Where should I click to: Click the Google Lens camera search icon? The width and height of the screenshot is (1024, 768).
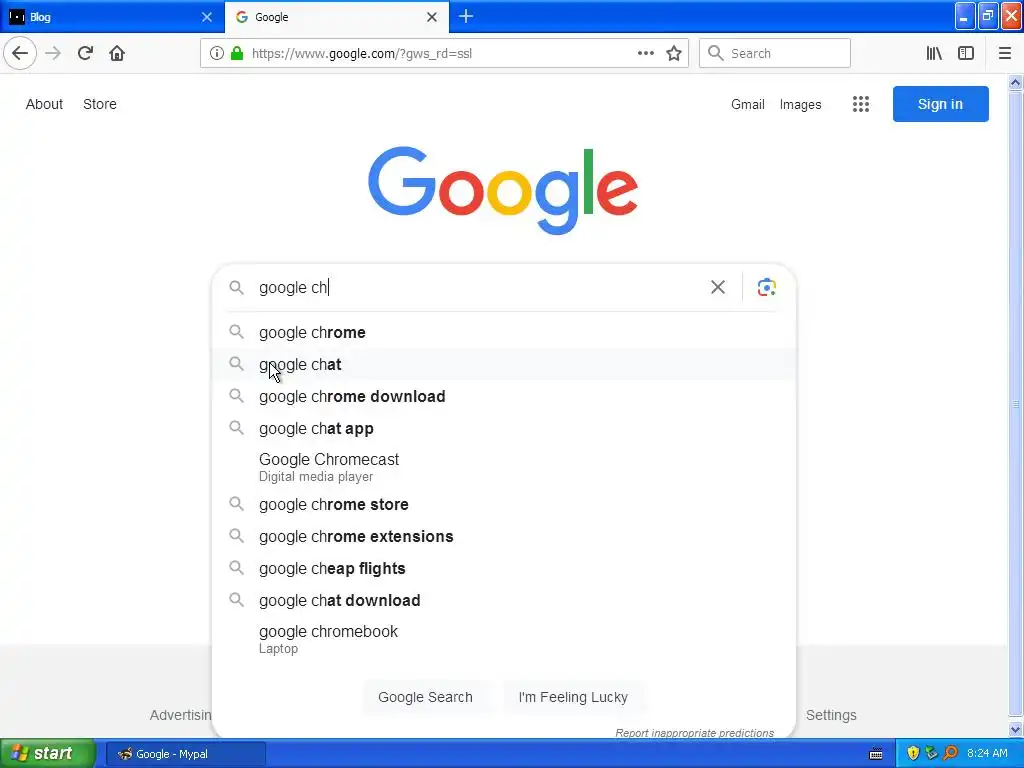[766, 287]
